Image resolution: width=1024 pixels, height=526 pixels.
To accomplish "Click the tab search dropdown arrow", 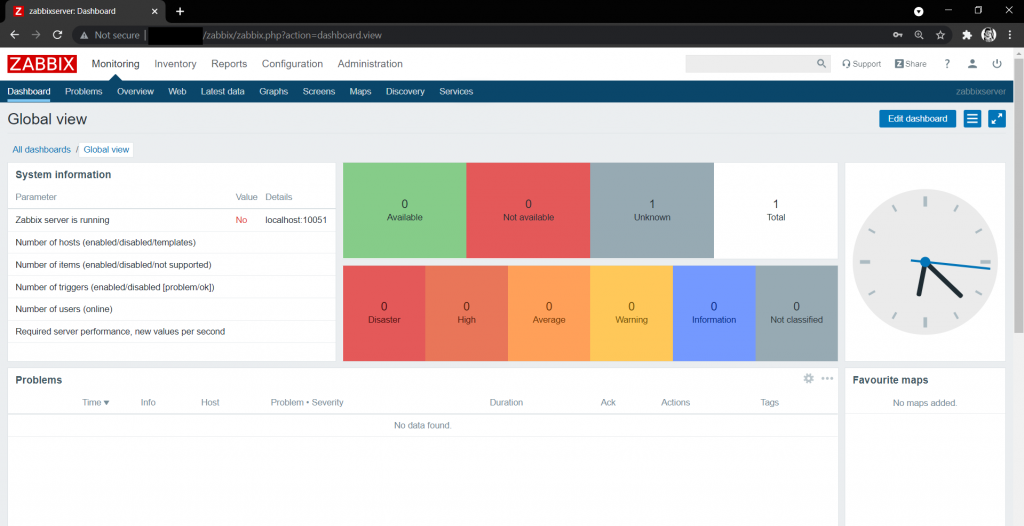I will [918, 11].
